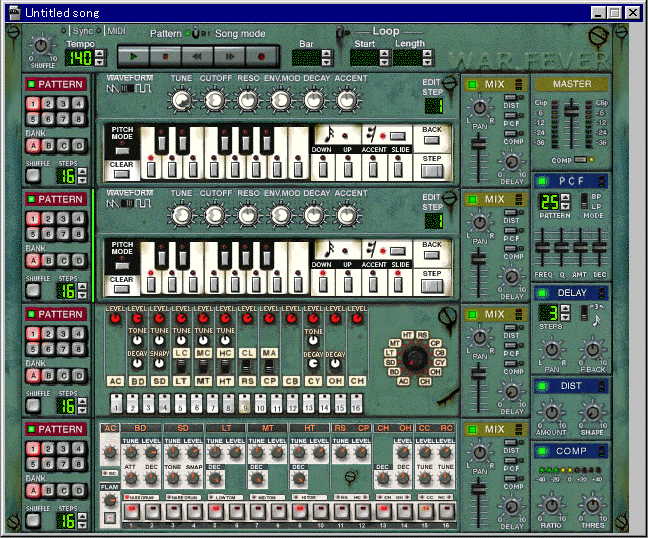Increase PCF pattern number
Image resolution: width=648 pixels, height=538 pixels.
click(x=565, y=198)
